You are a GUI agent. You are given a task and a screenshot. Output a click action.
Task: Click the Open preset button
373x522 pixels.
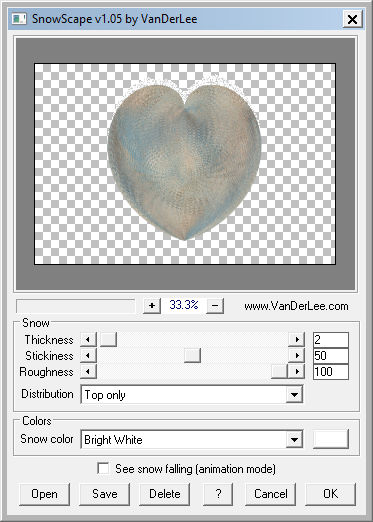pyautogui.click(x=44, y=494)
